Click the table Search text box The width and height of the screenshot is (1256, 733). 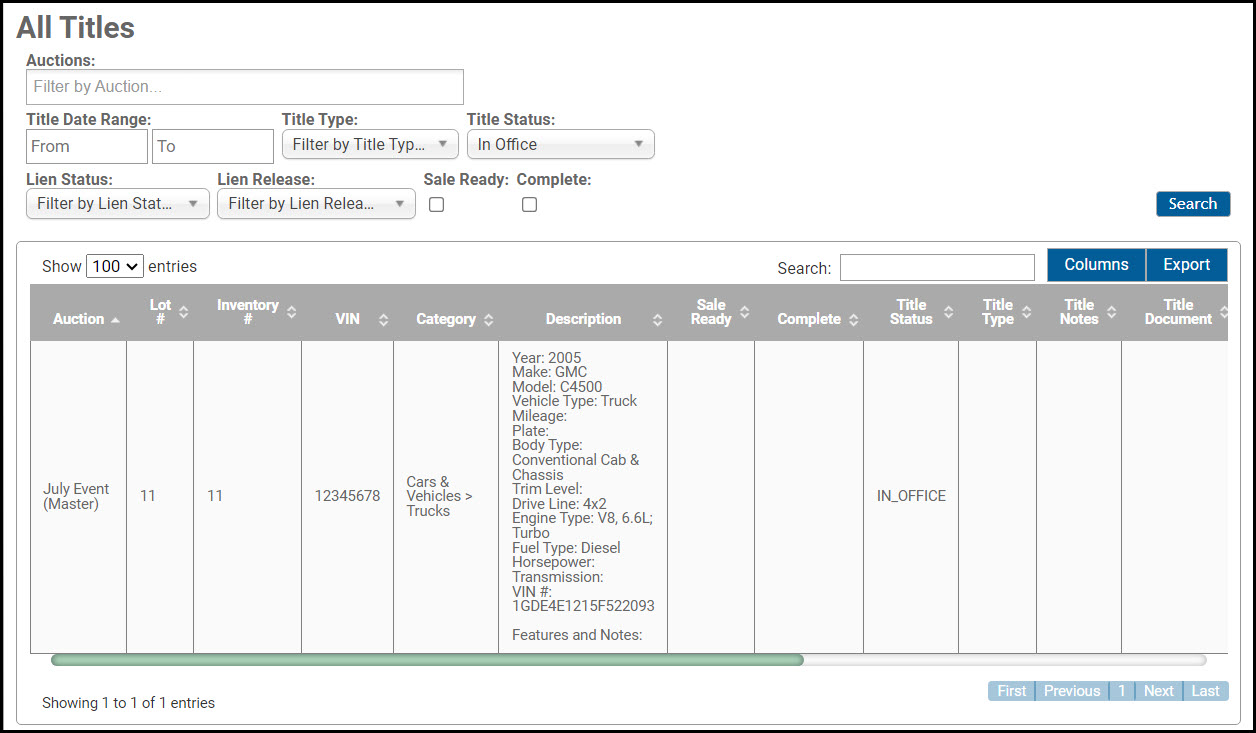click(937, 267)
